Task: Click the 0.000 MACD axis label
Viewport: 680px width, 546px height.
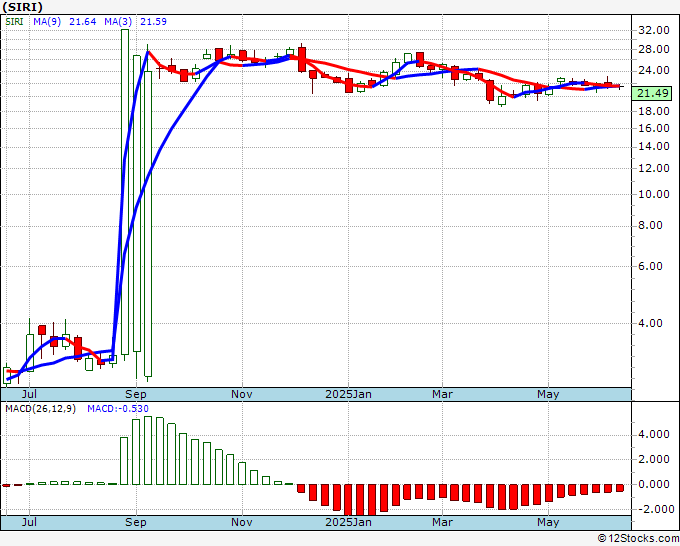Action: tap(656, 484)
